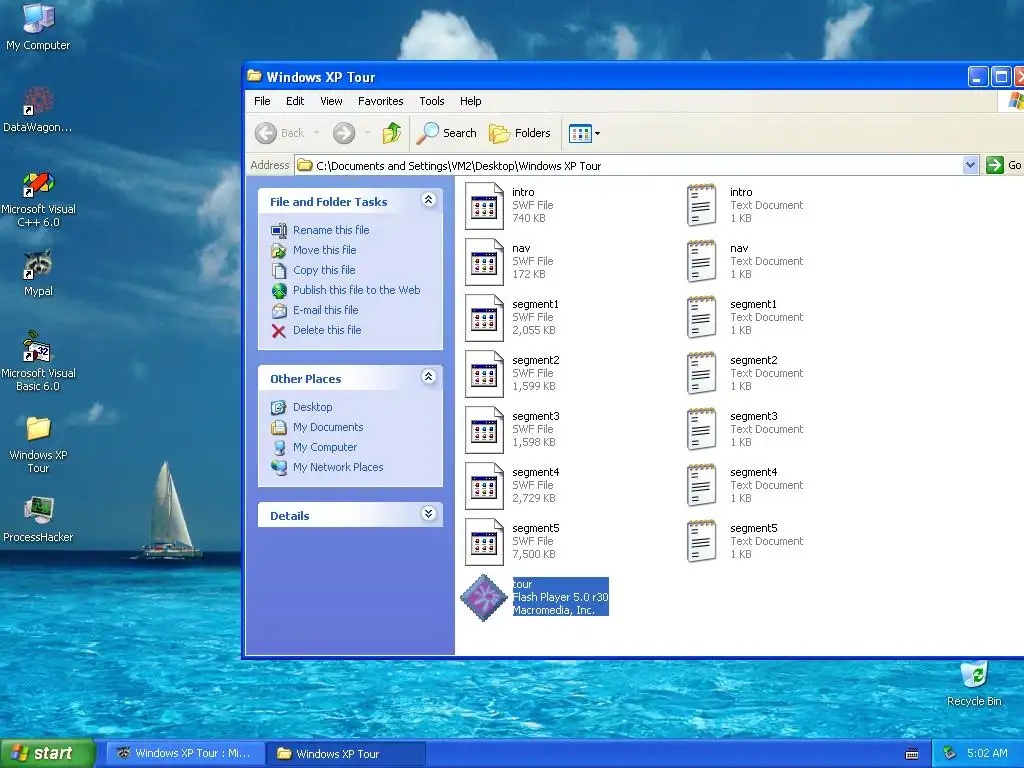Click the tray icon beside the clock
This screenshot has width=1024, height=768.
949,754
